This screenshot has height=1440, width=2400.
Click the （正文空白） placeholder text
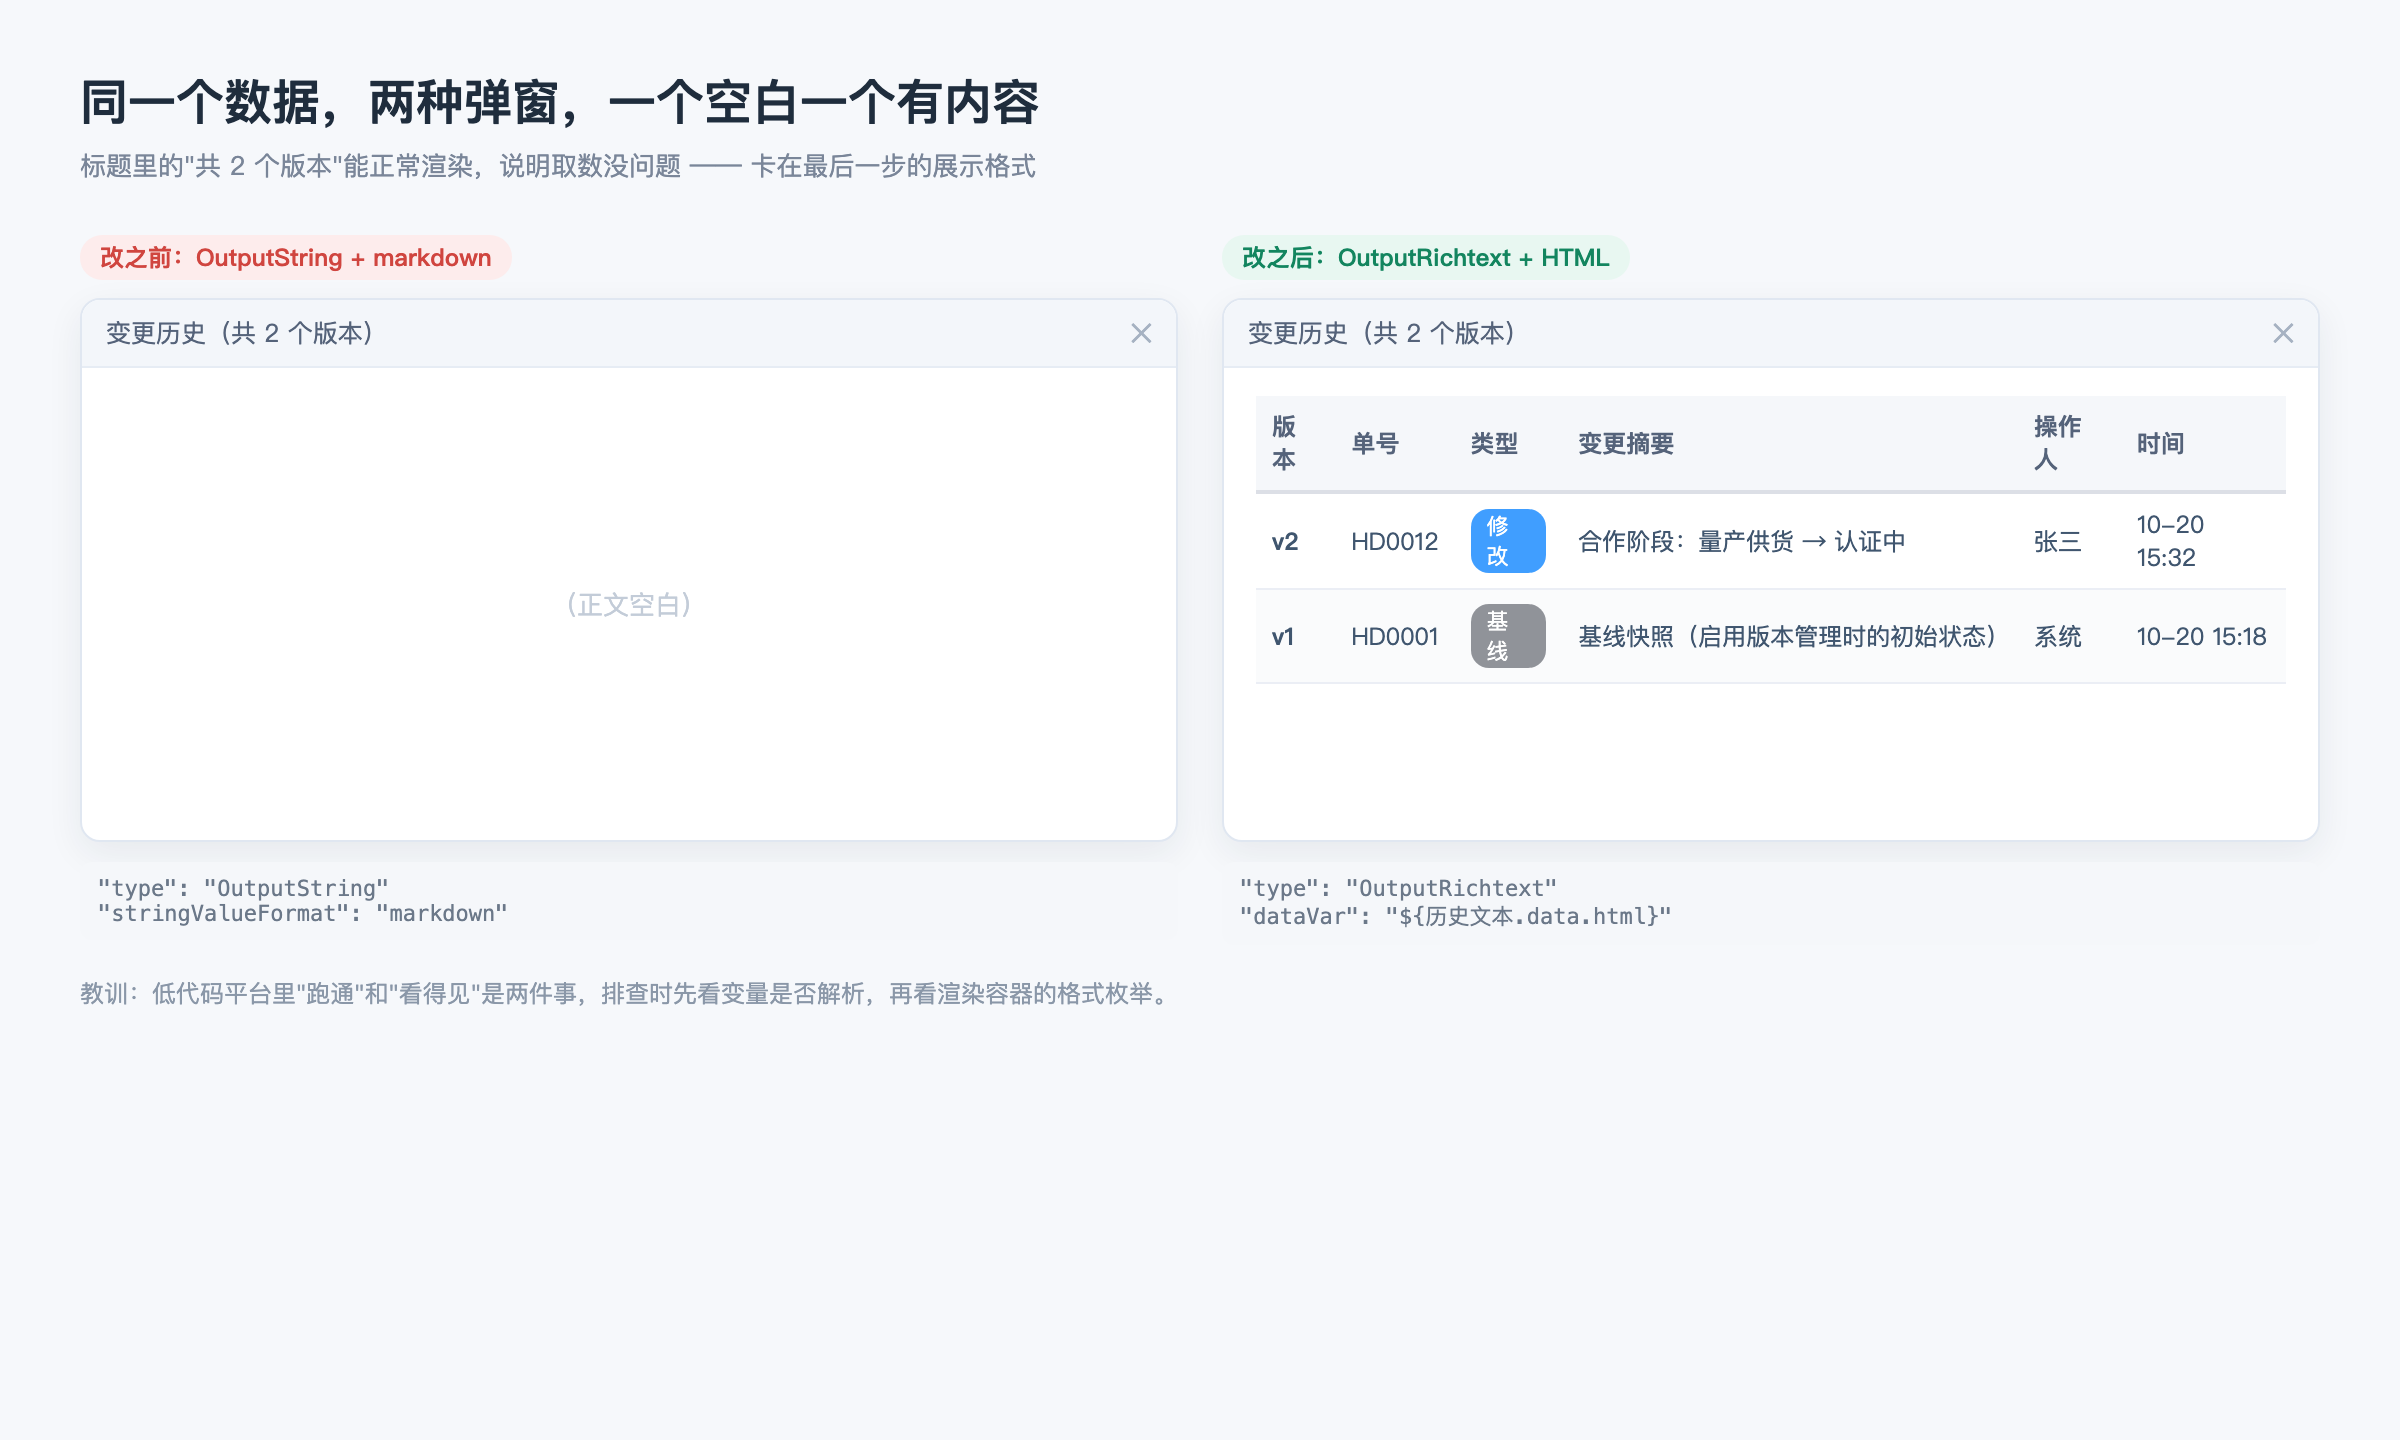[629, 604]
